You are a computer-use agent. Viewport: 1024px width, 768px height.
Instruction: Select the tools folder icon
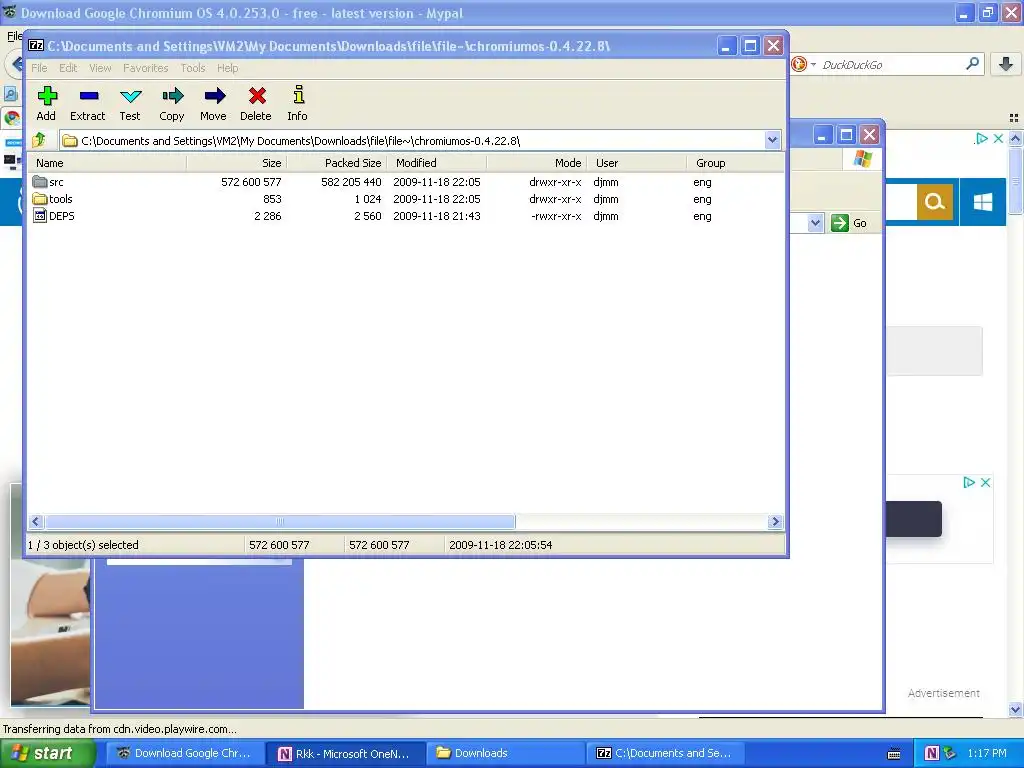(40, 199)
